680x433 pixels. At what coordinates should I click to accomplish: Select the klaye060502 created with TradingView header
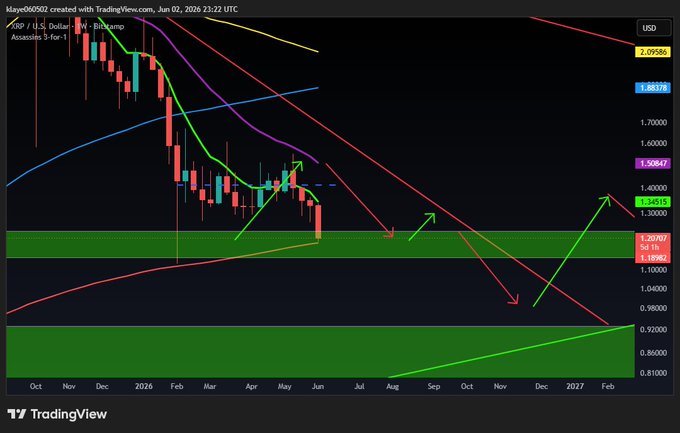point(122,9)
